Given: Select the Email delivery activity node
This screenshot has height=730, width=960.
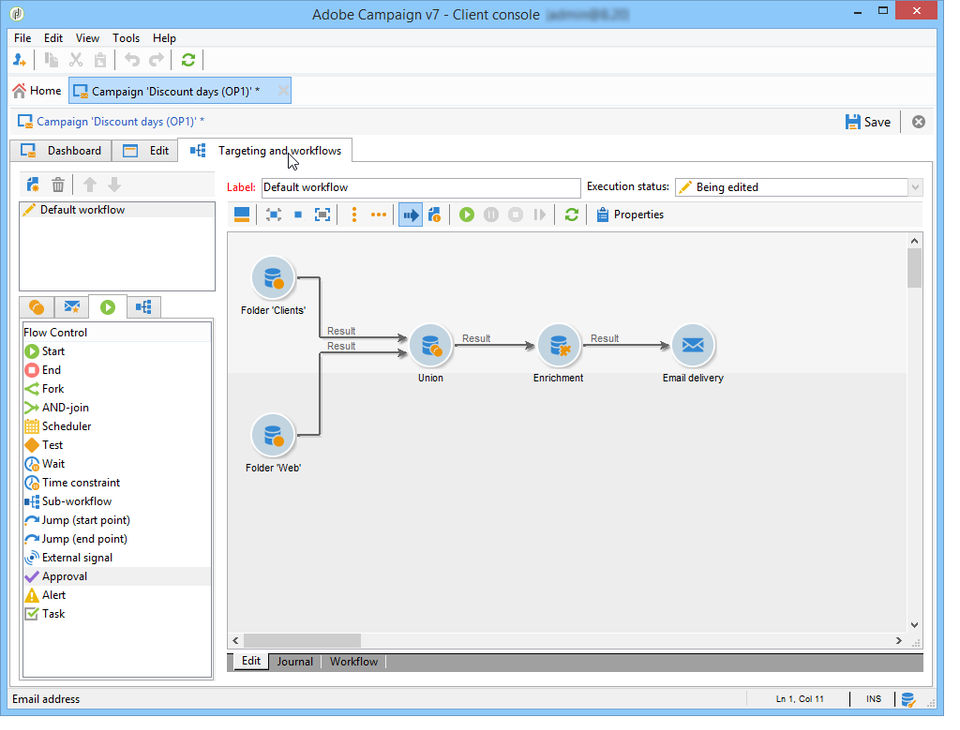Looking at the screenshot, I should coord(693,345).
